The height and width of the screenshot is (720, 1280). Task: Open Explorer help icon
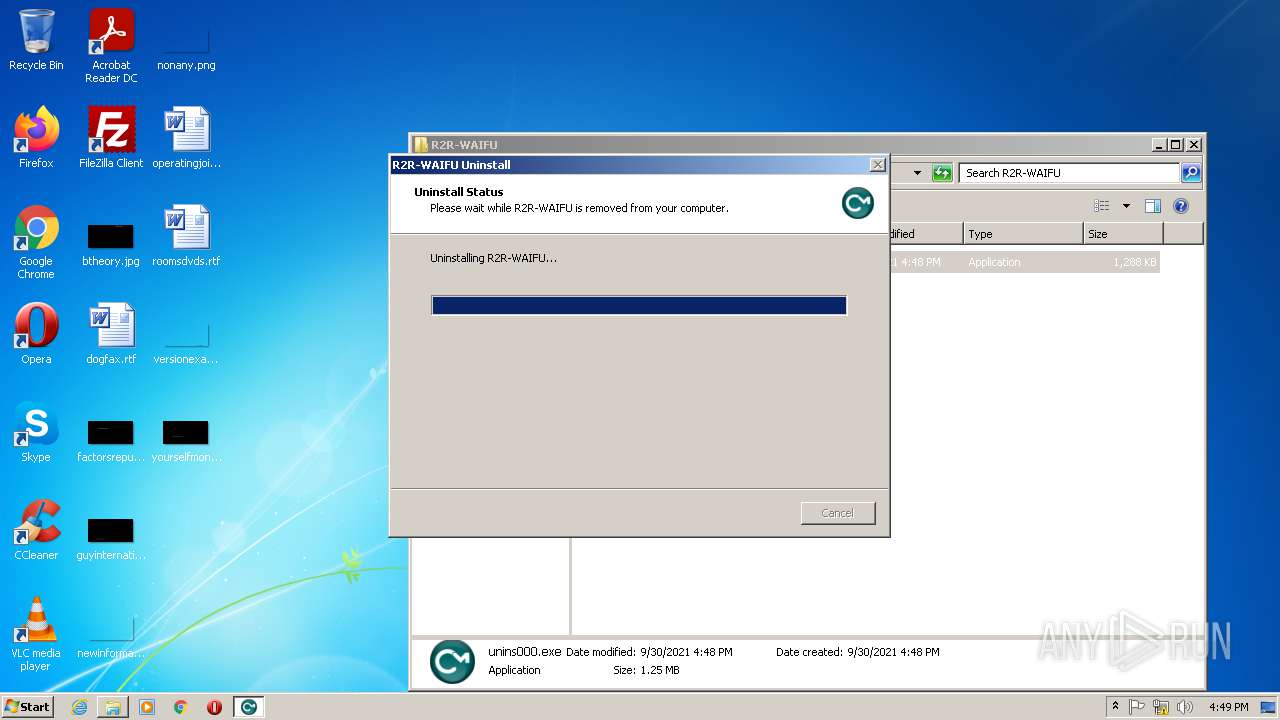(1181, 206)
